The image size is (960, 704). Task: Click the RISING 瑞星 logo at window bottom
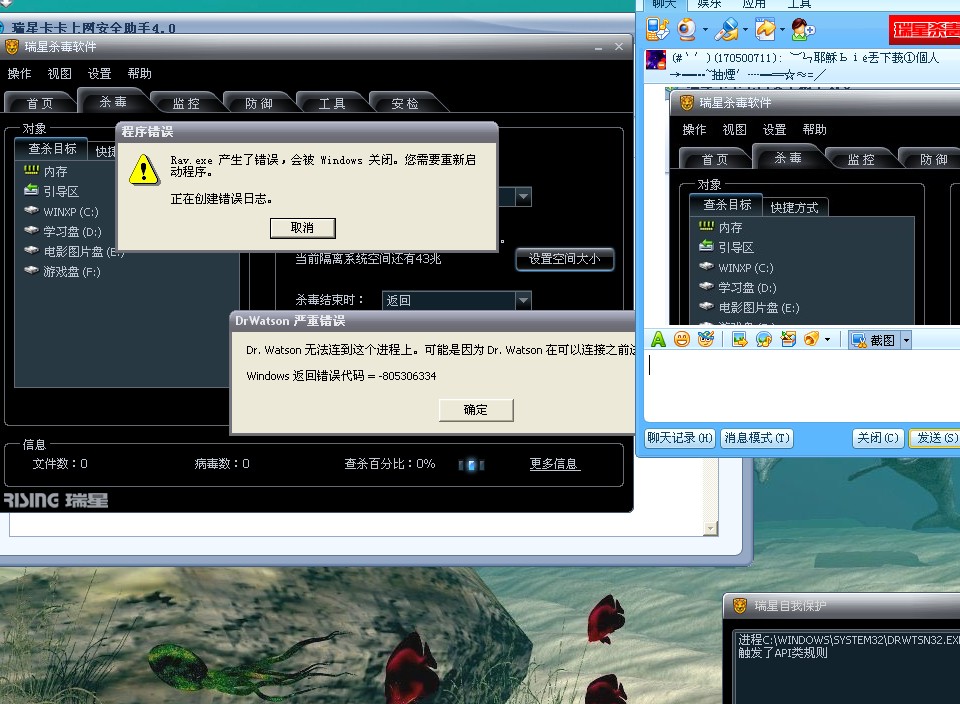click(56, 500)
